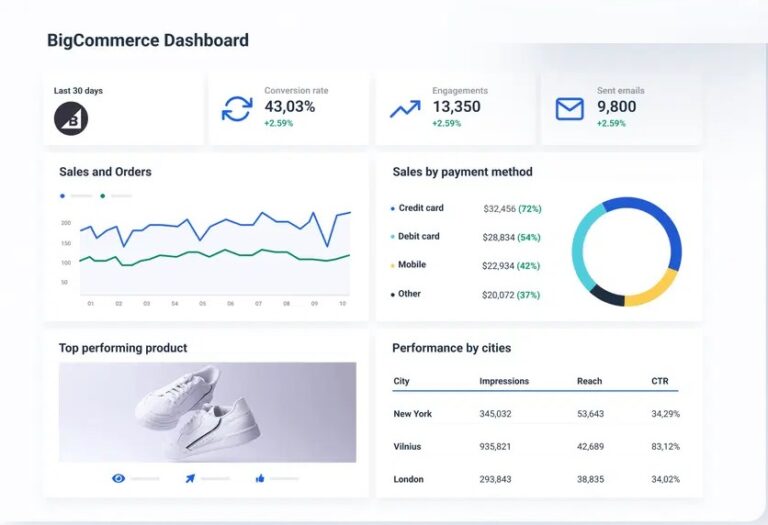Screen dimensions: 768x525
Task: Click the BigCommerce logo icon
Action: pyautogui.click(x=71, y=119)
